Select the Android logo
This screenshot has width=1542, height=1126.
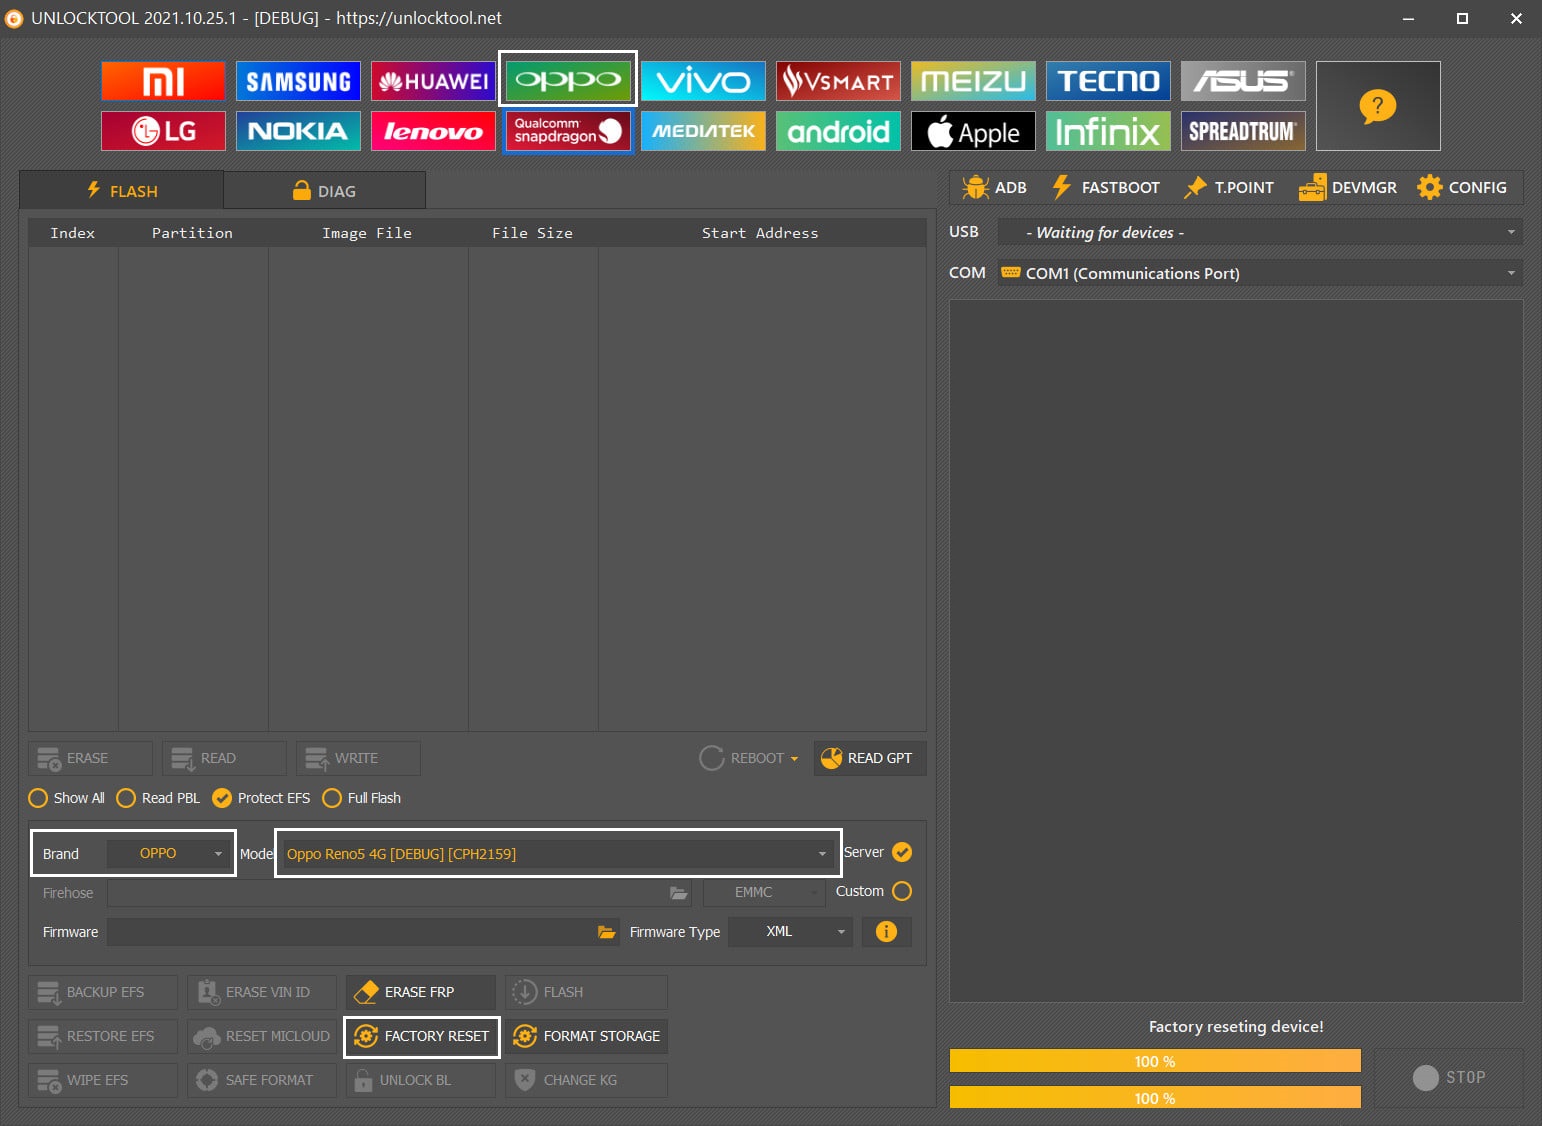[838, 131]
